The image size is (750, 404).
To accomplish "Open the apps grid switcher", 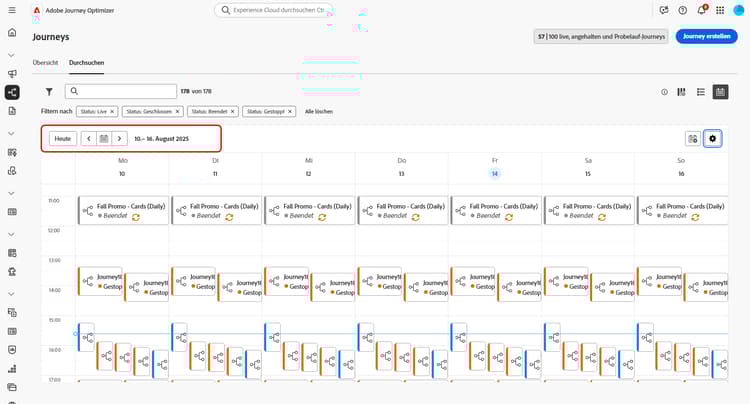I will [720, 10].
